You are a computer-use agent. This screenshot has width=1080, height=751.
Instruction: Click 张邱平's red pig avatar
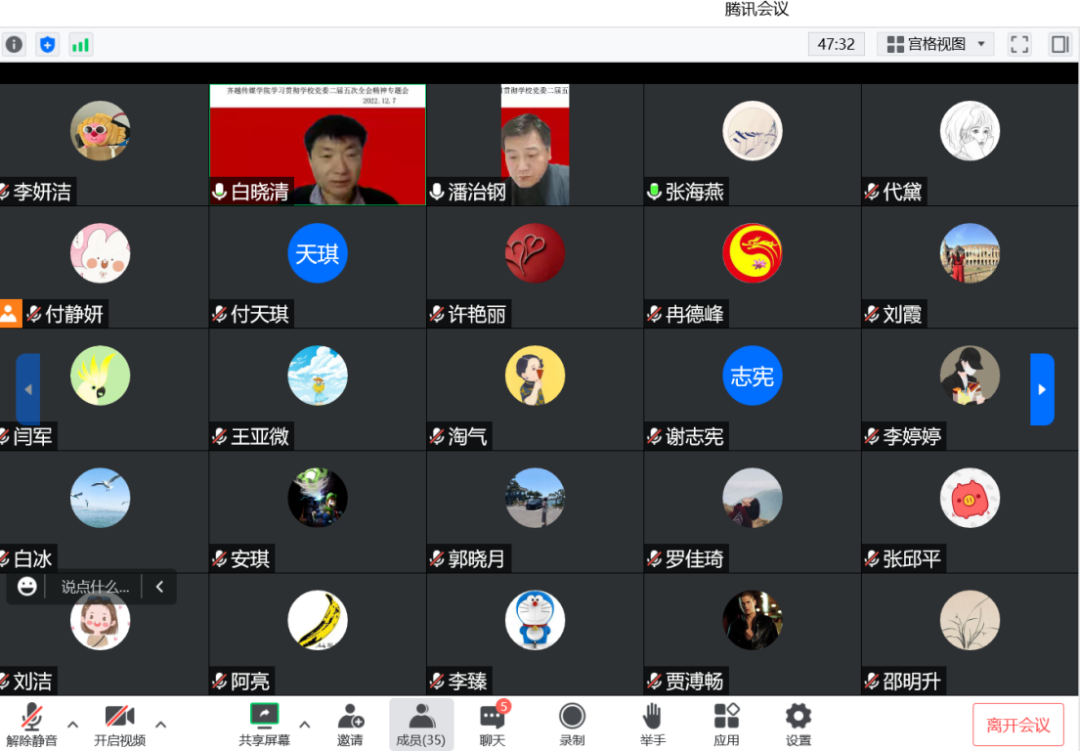coord(970,497)
